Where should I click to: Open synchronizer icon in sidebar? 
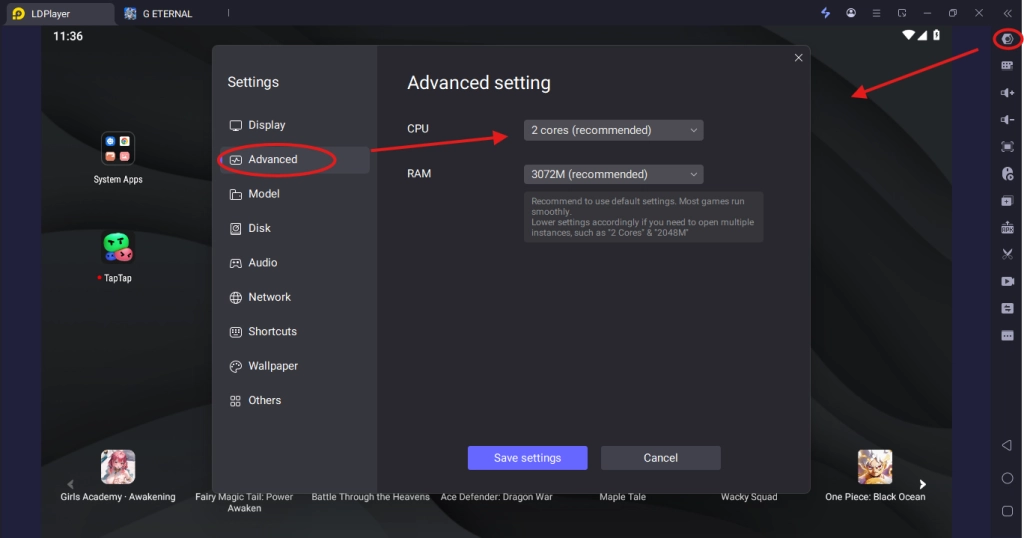(x=1007, y=308)
